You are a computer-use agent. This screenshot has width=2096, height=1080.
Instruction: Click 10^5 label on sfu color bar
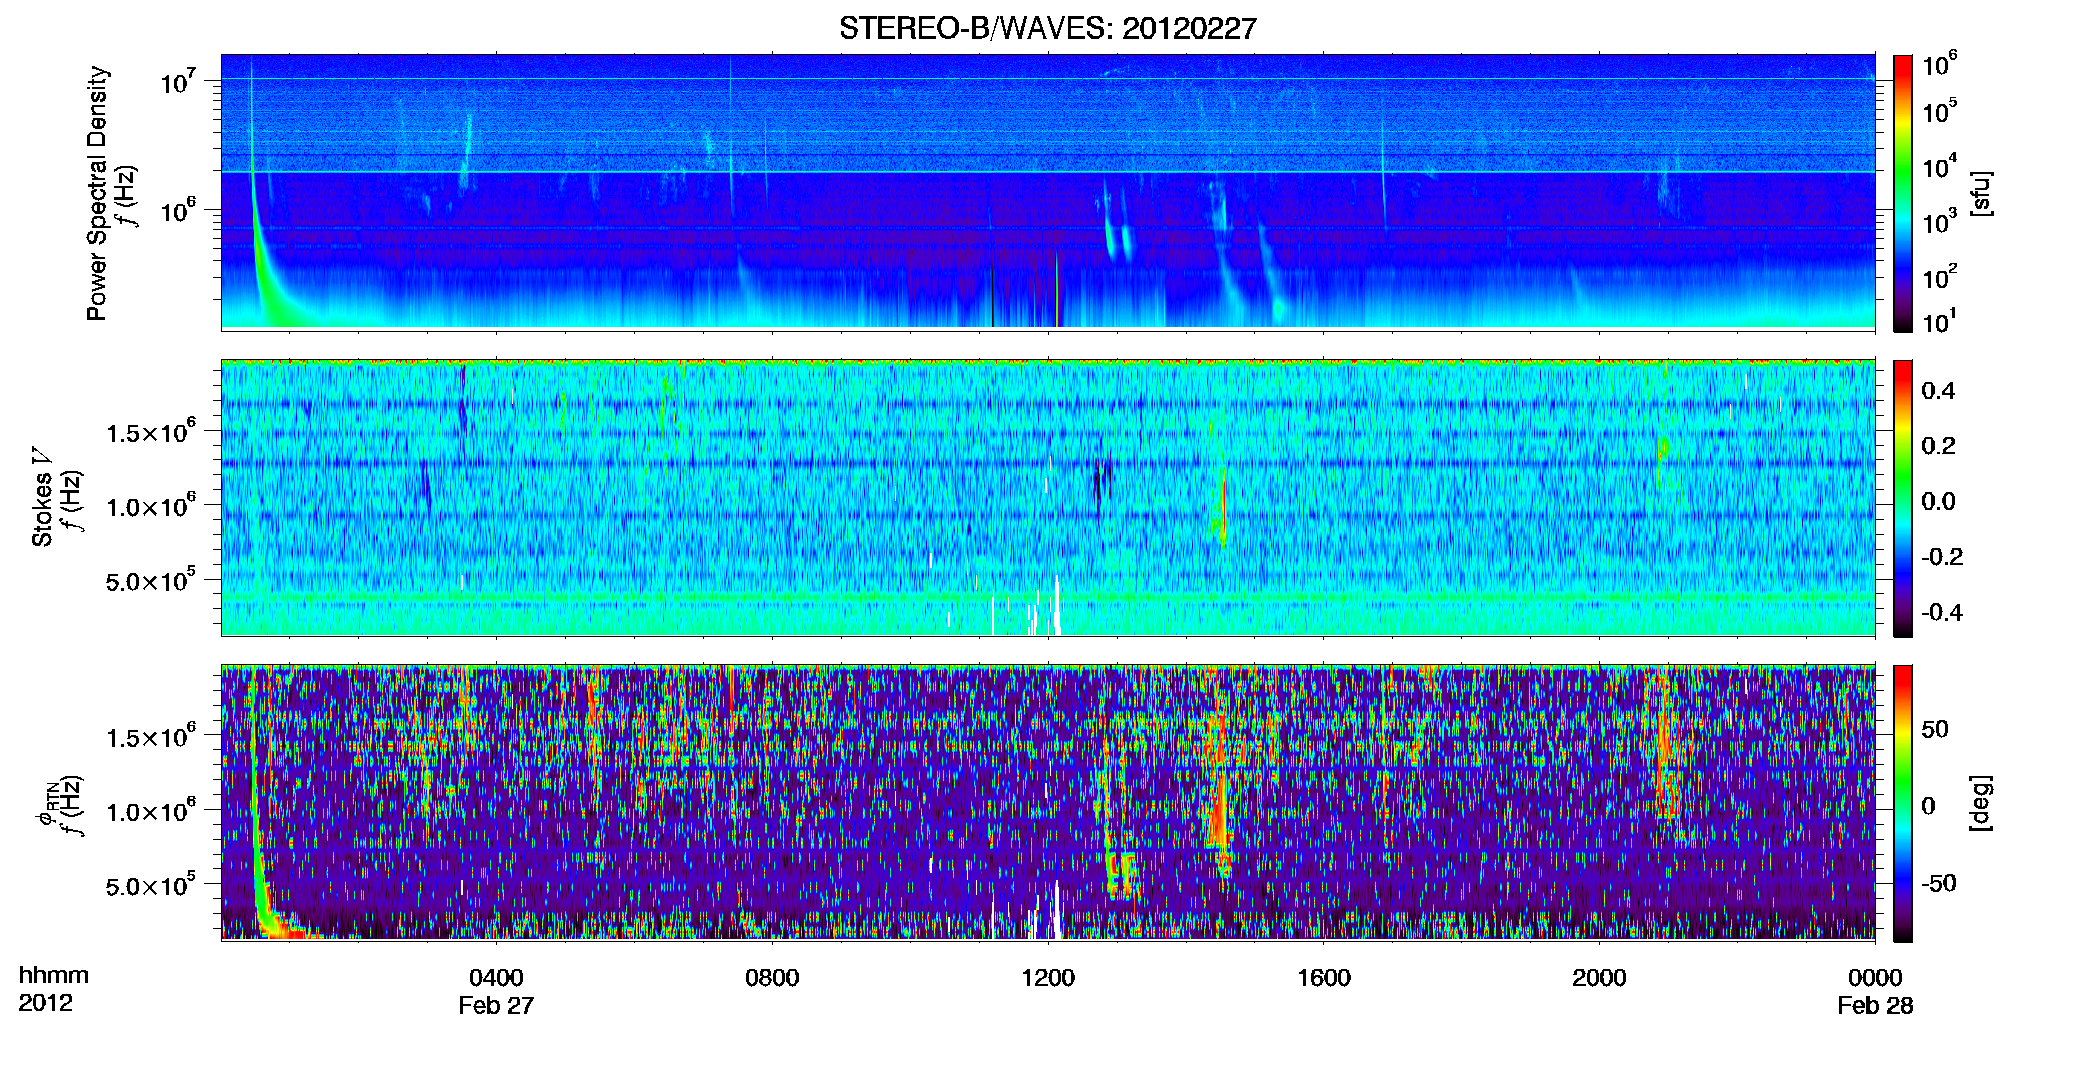pyautogui.click(x=1939, y=112)
